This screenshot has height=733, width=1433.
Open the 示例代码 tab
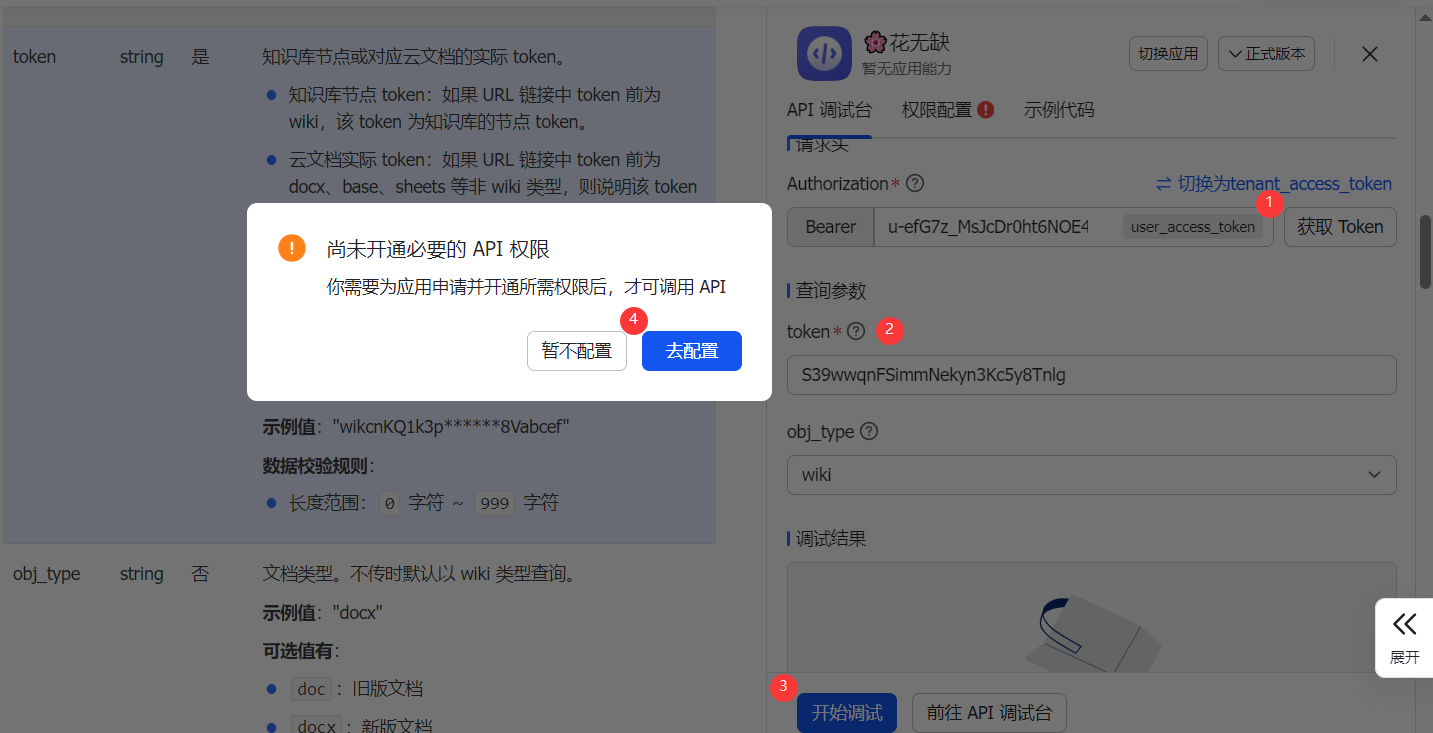(1059, 110)
